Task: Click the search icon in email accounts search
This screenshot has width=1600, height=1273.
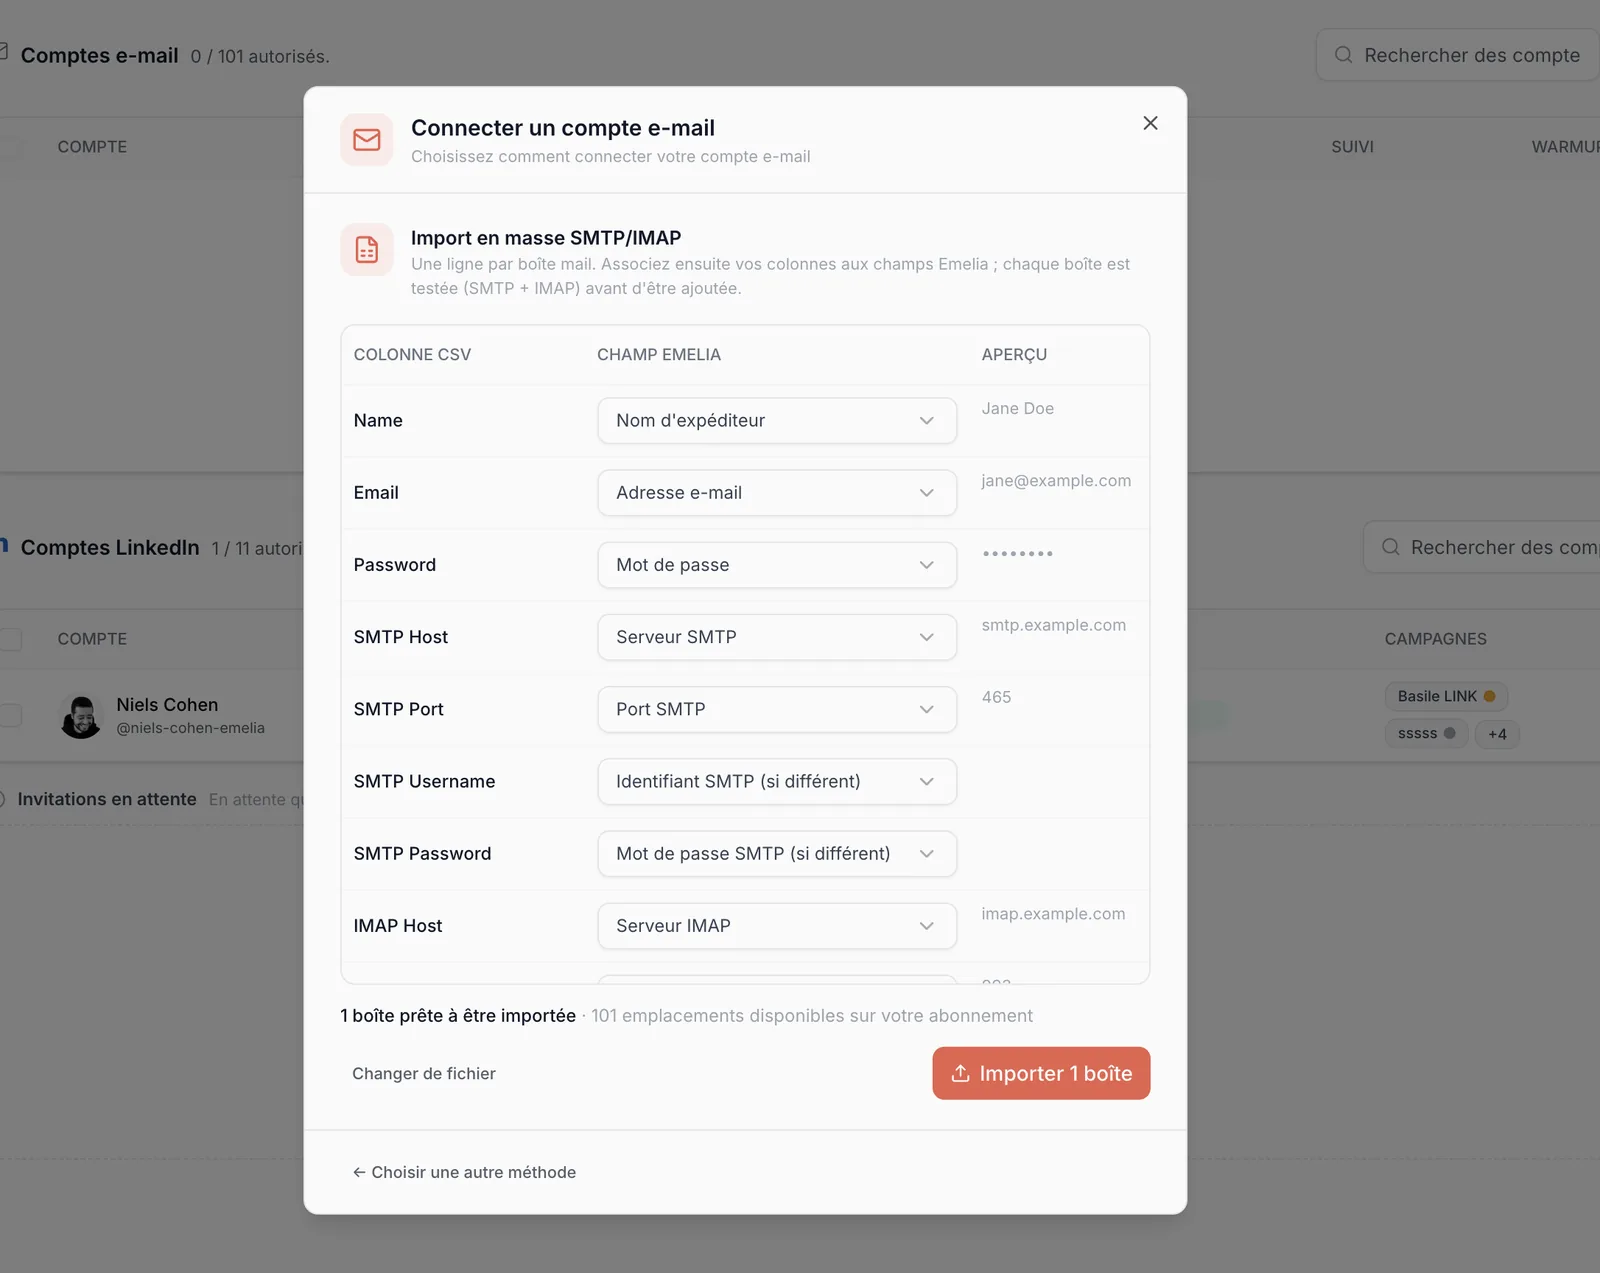Action: (x=1344, y=55)
